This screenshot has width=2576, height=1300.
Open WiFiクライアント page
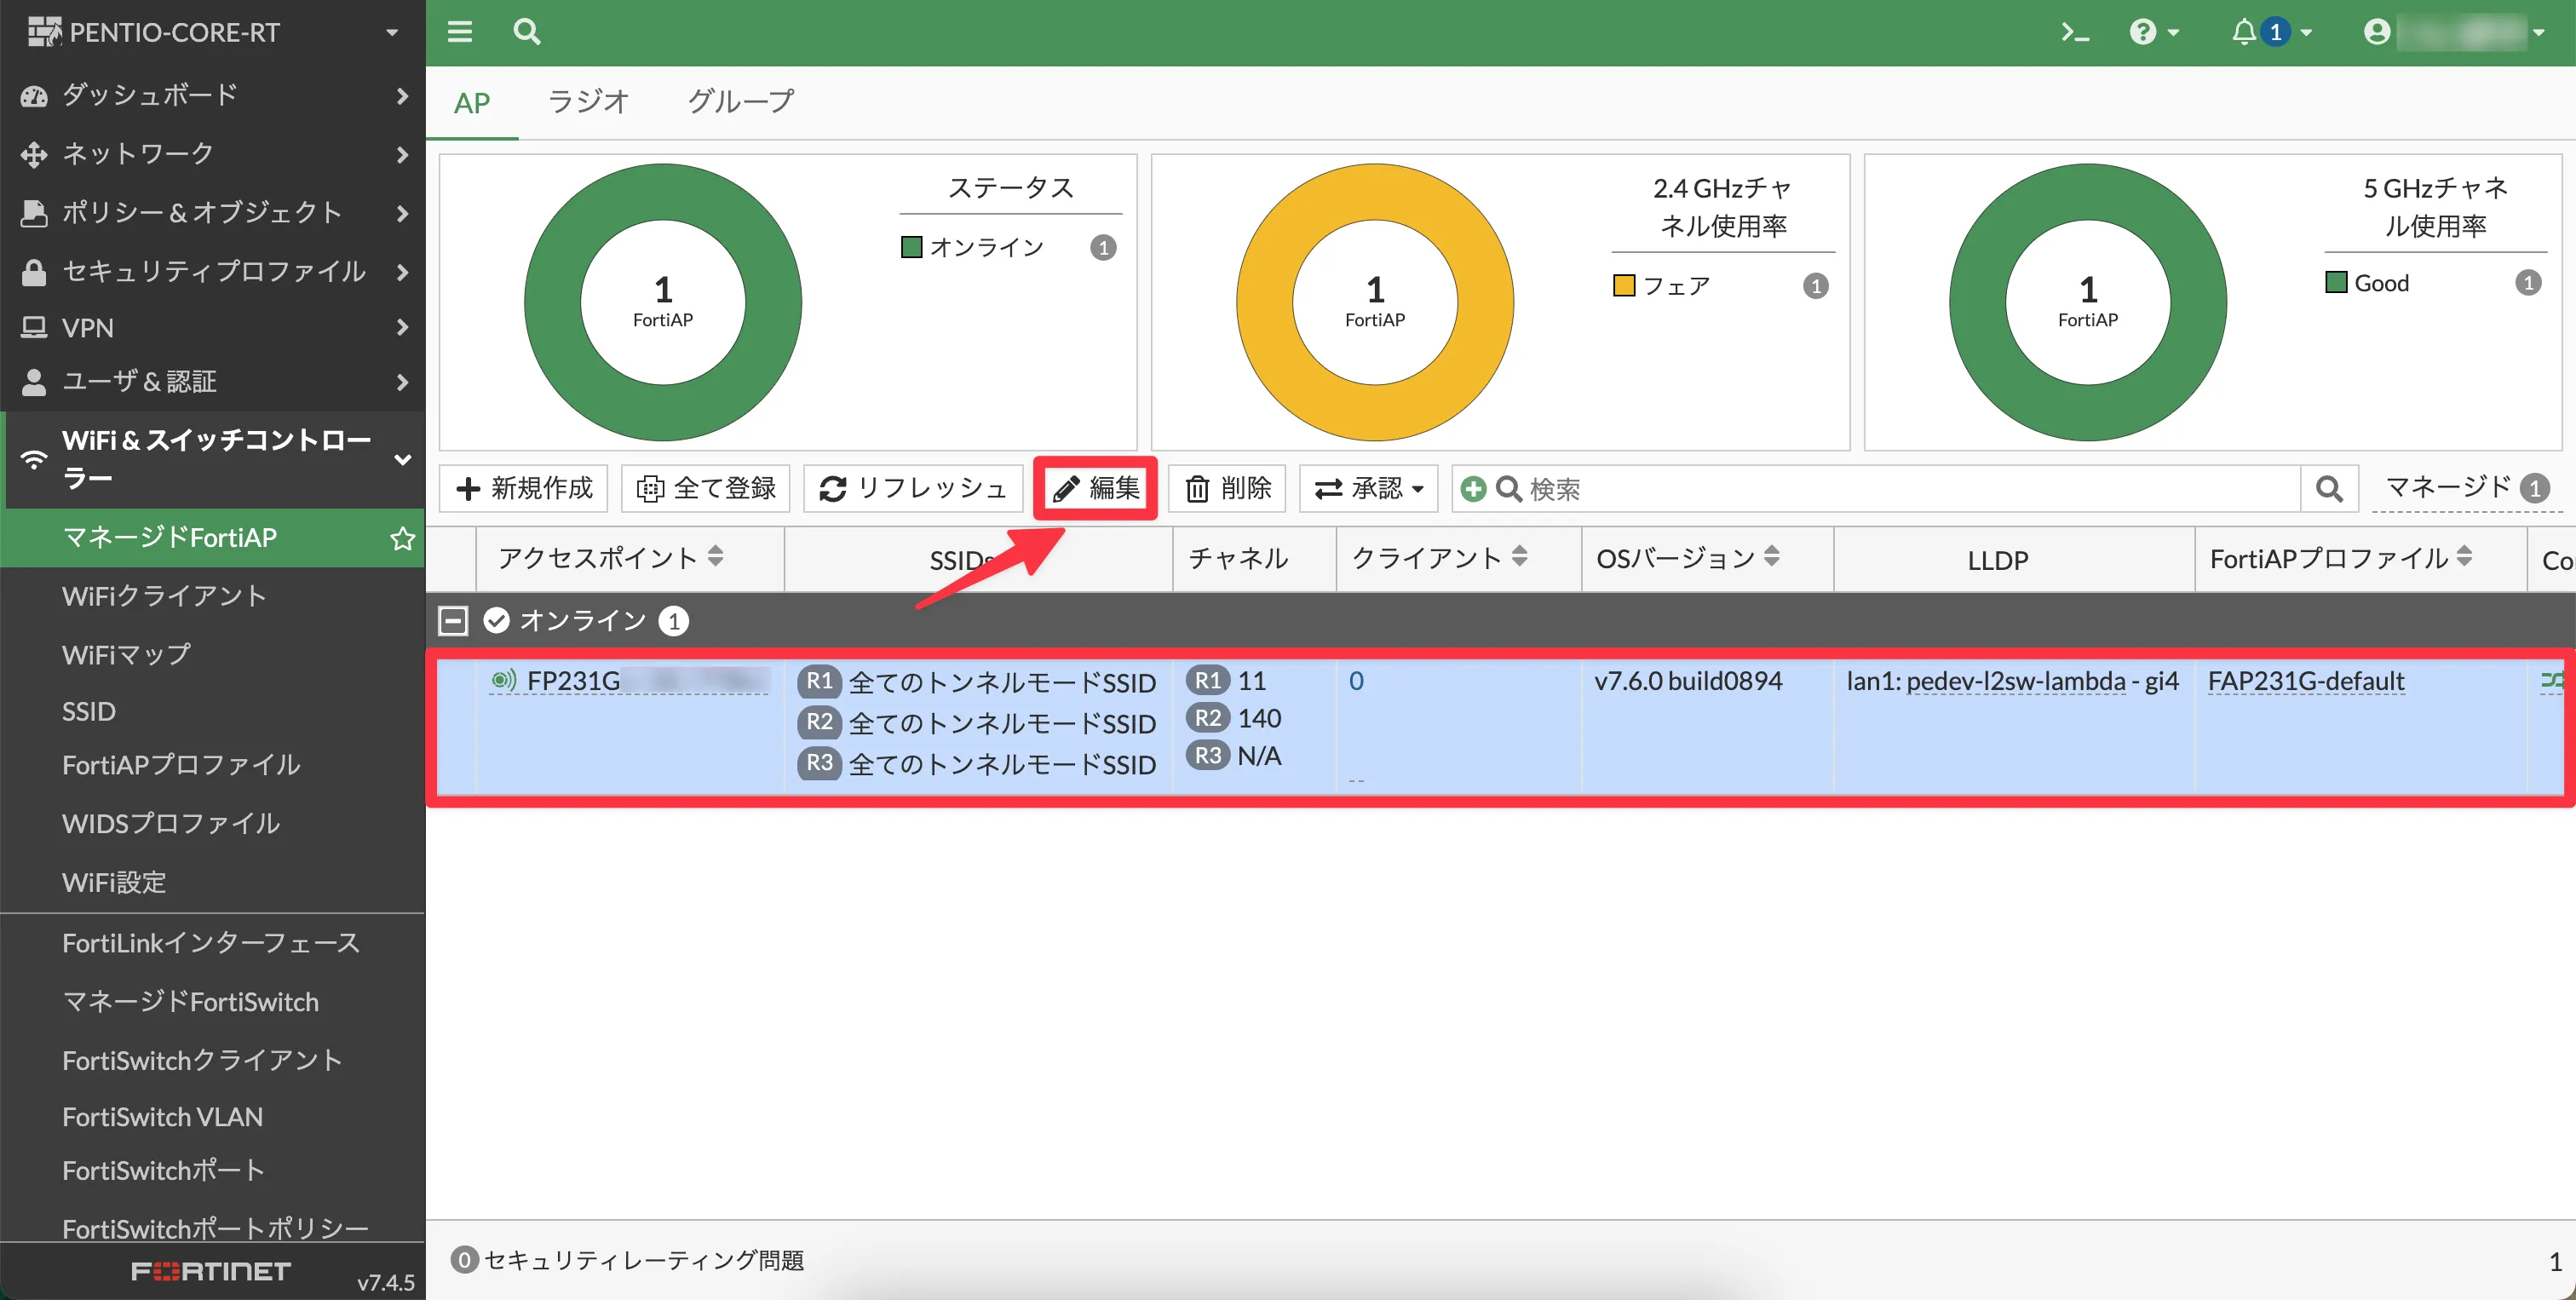(164, 596)
